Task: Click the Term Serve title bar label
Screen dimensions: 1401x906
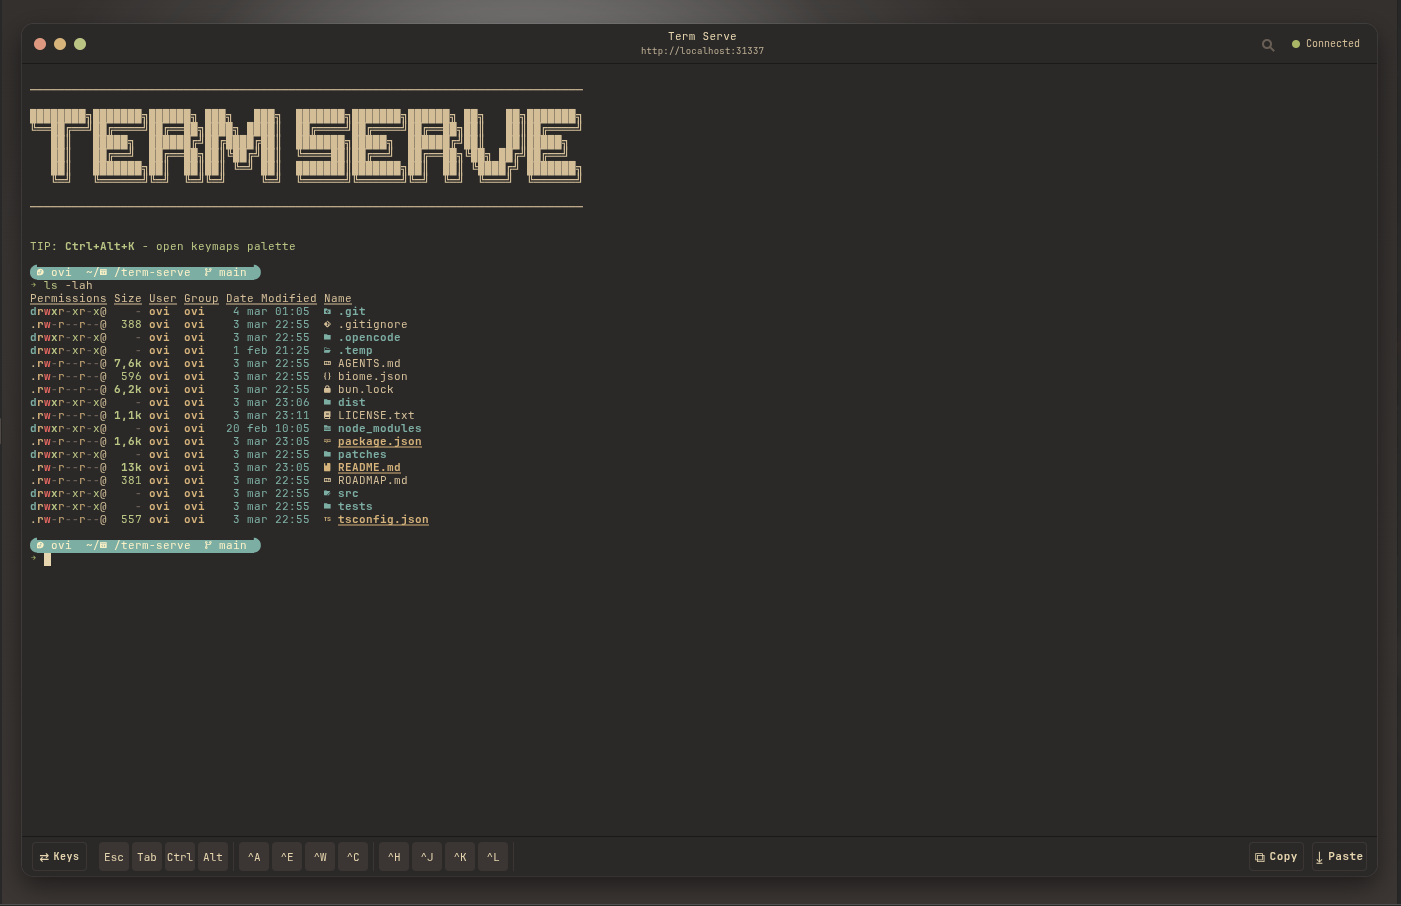Action: (x=702, y=36)
